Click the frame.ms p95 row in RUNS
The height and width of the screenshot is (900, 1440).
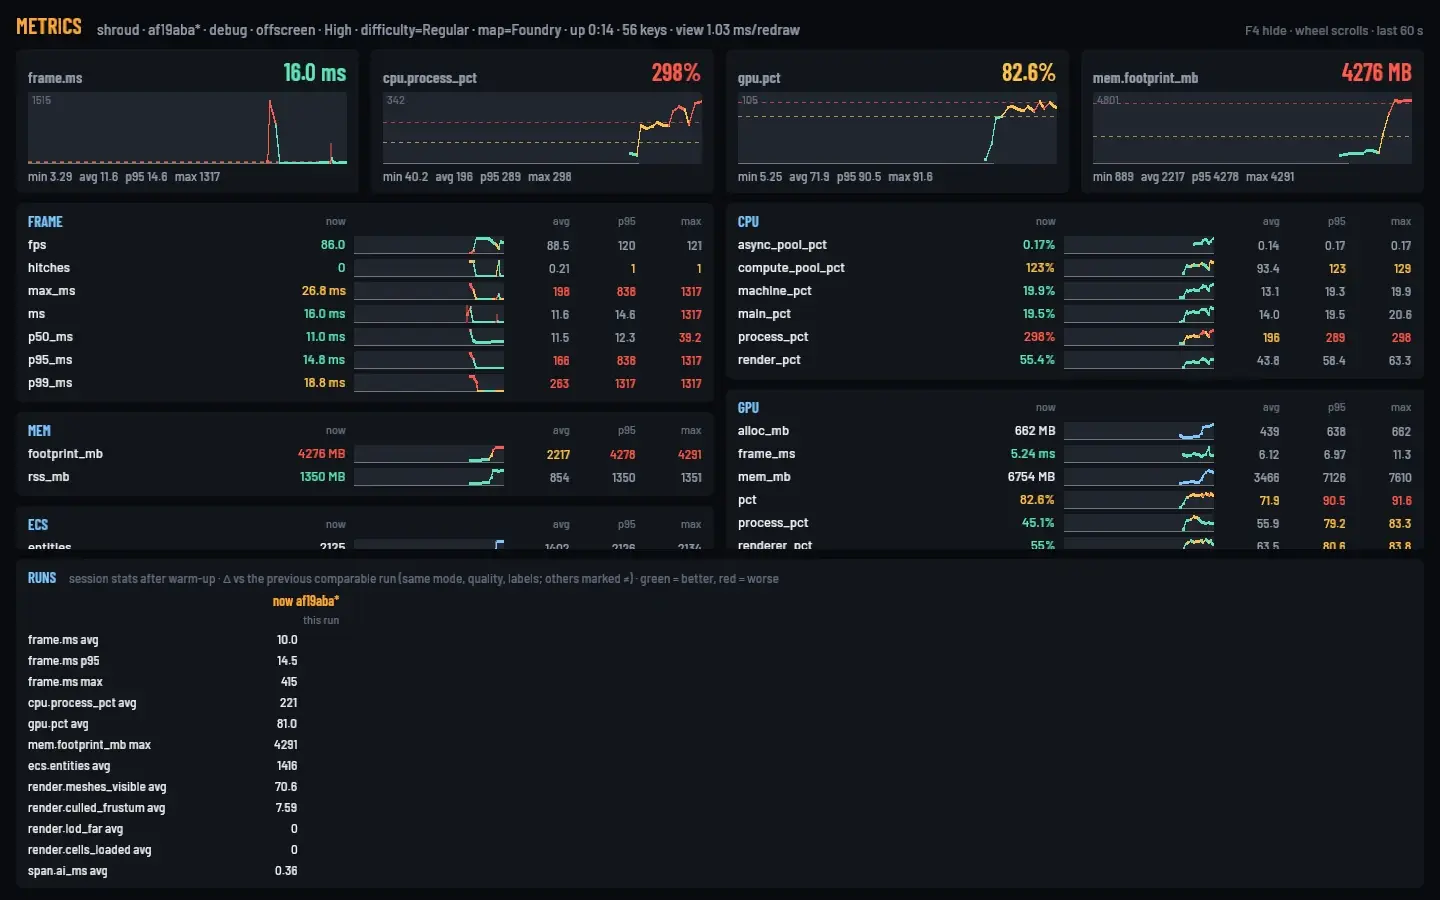coord(163,661)
